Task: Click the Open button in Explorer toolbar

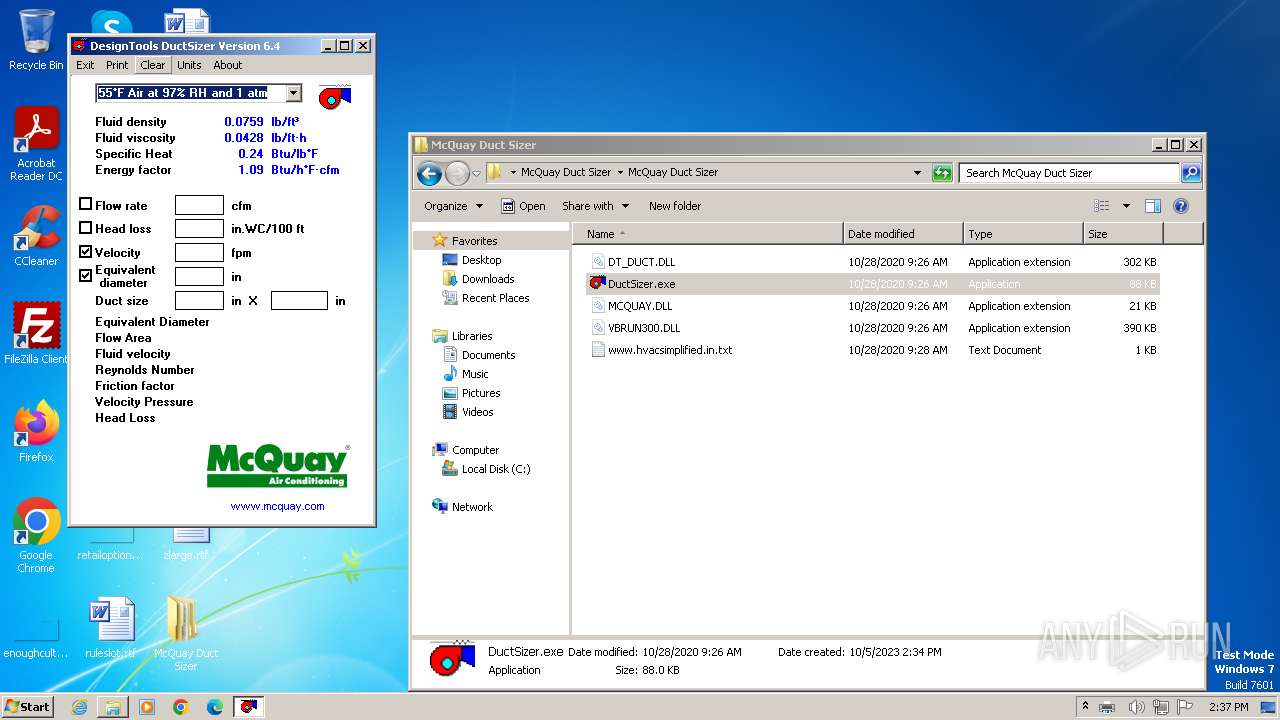Action: coord(523,206)
